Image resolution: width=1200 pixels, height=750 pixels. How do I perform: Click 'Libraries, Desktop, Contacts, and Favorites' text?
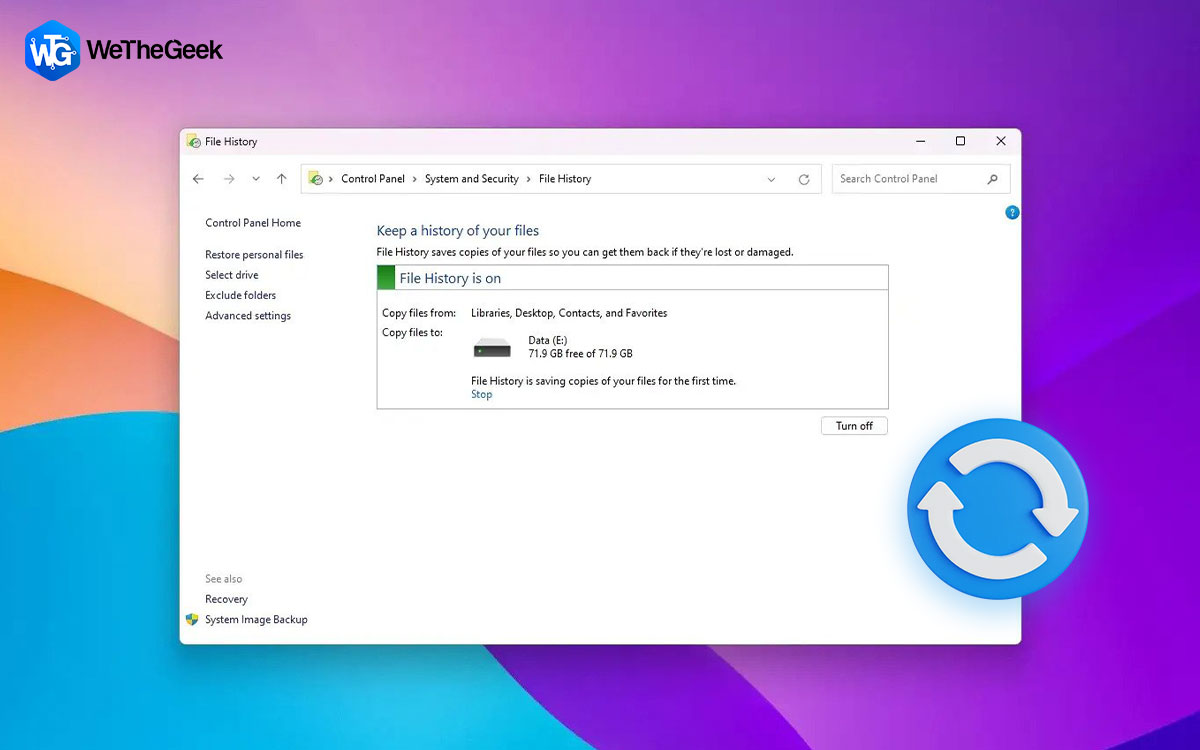coord(569,313)
